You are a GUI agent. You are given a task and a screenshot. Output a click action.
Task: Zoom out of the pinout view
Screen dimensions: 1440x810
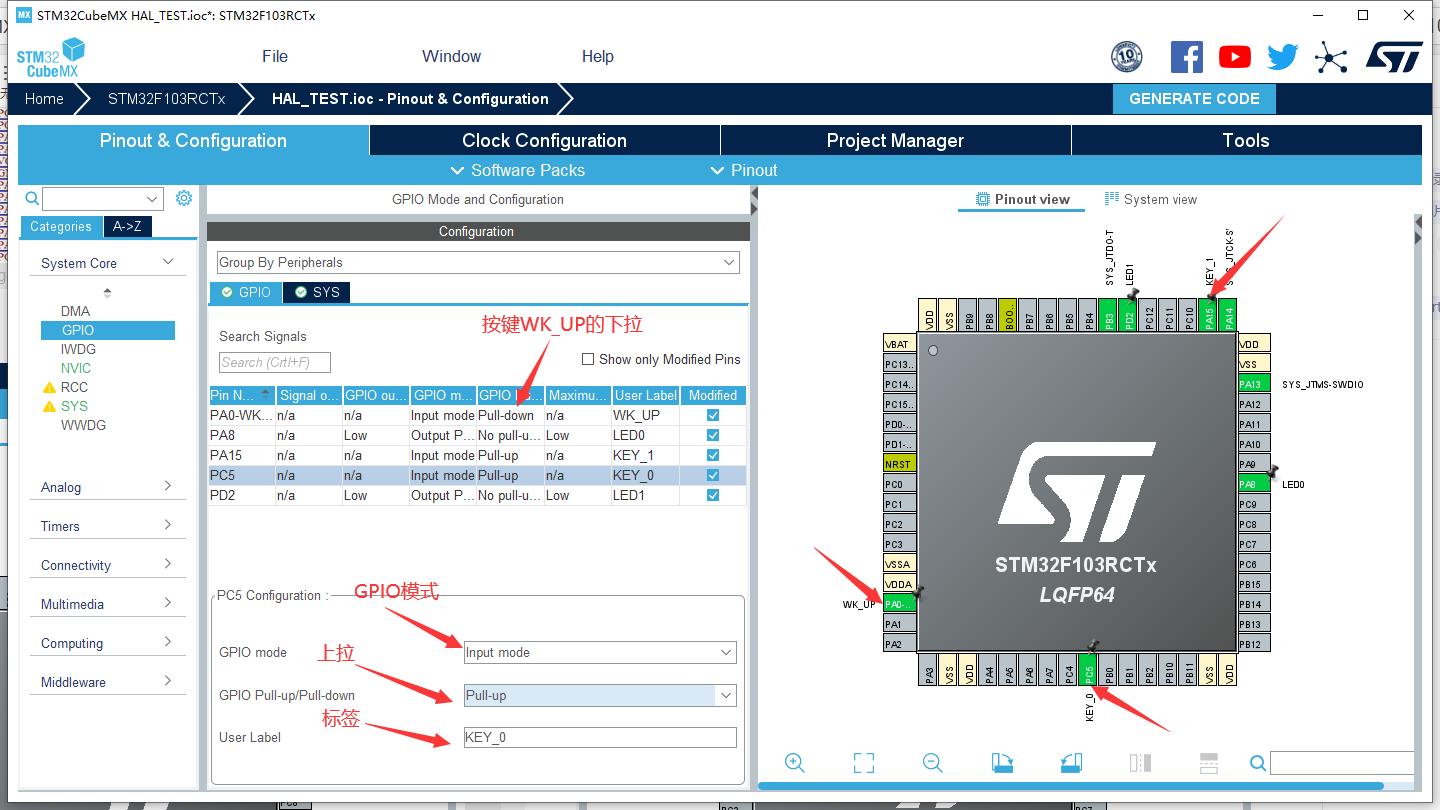(x=932, y=762)
